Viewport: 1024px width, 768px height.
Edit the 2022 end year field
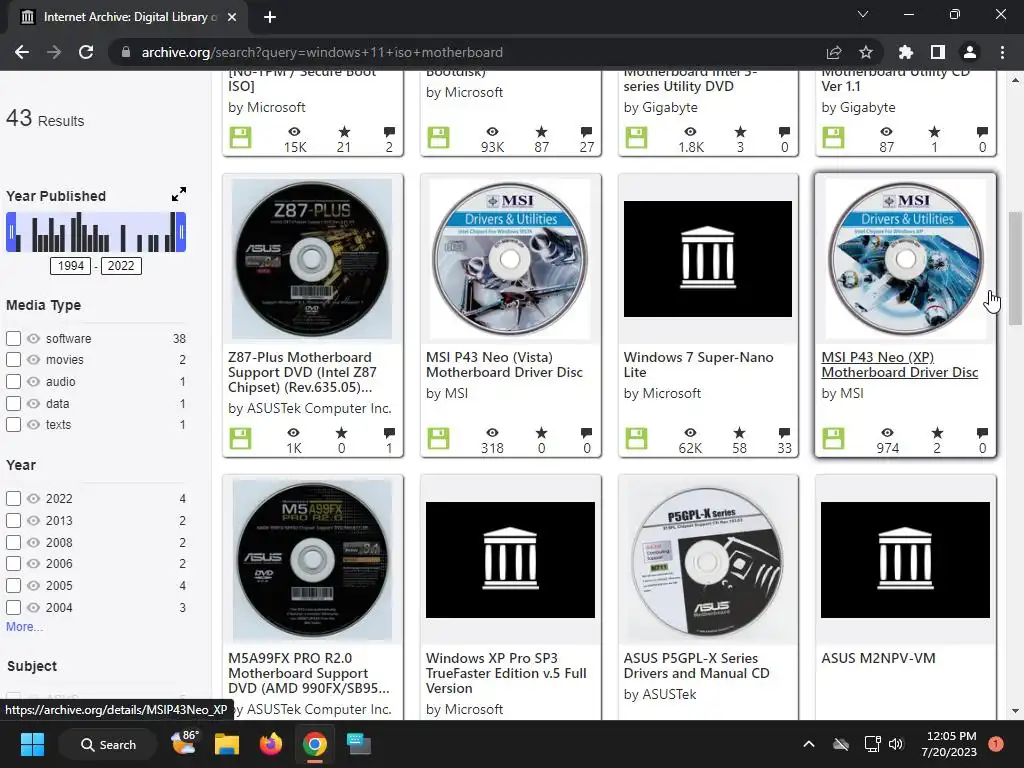click(121, 266)
